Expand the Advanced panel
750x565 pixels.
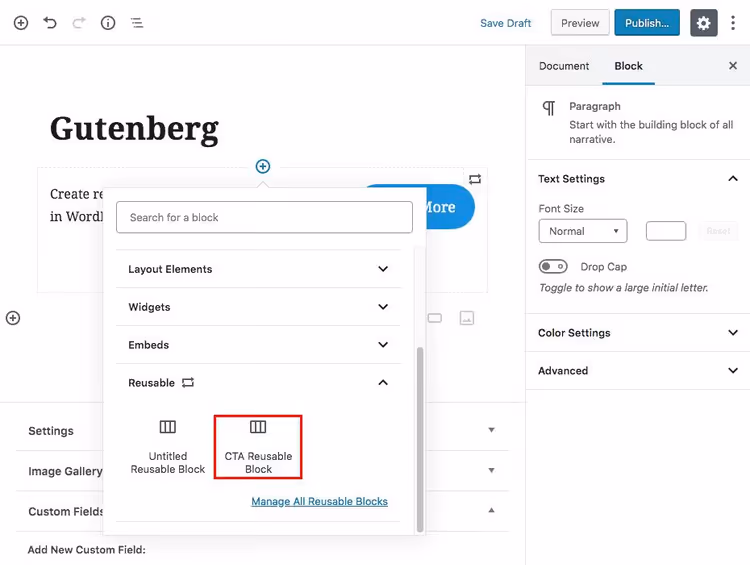click(638, 370)
